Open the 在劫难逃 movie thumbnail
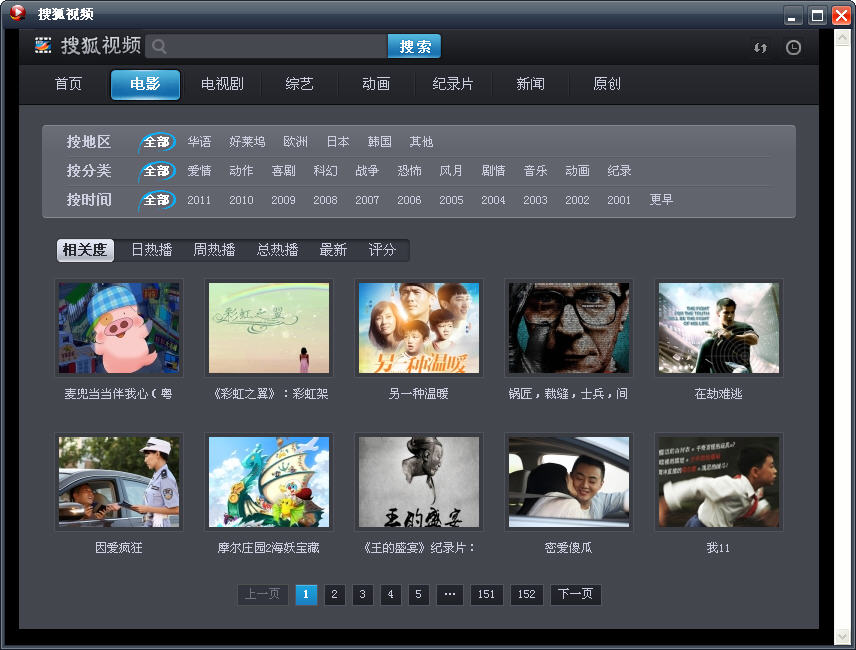The height and width of the screenshot is (650, 856). 719,328
